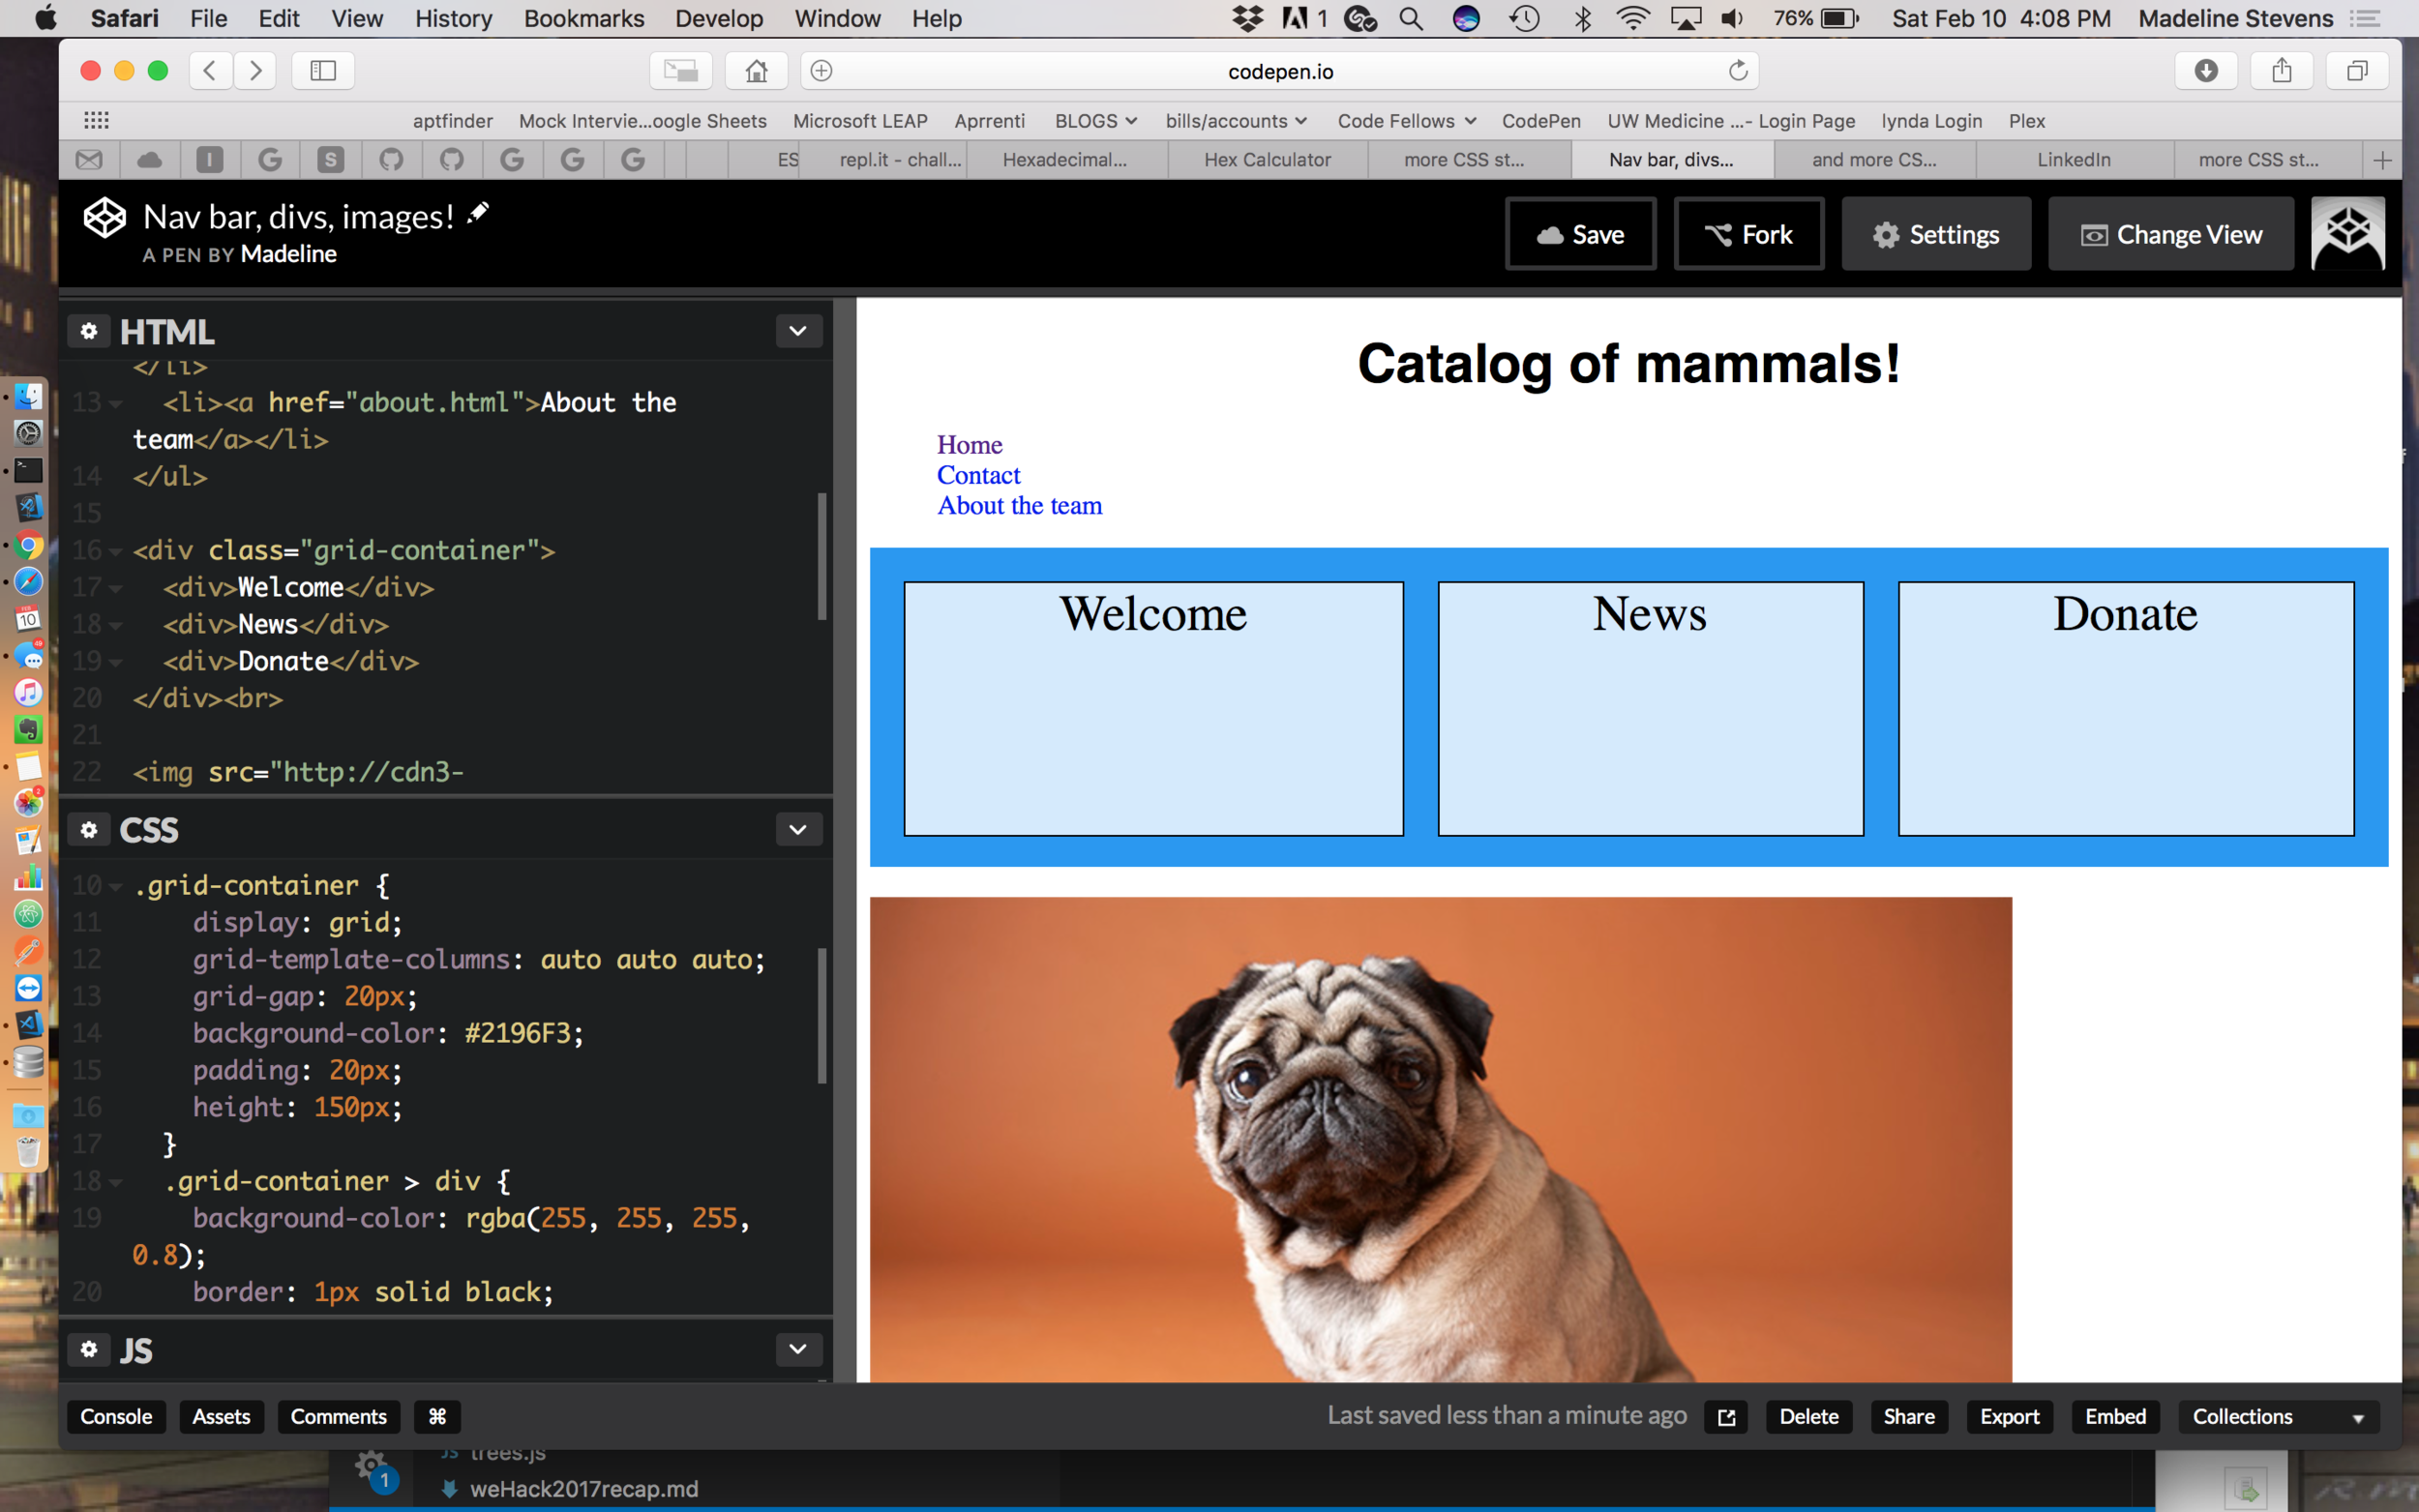Open the user avatar menu

pos(2347,233)
